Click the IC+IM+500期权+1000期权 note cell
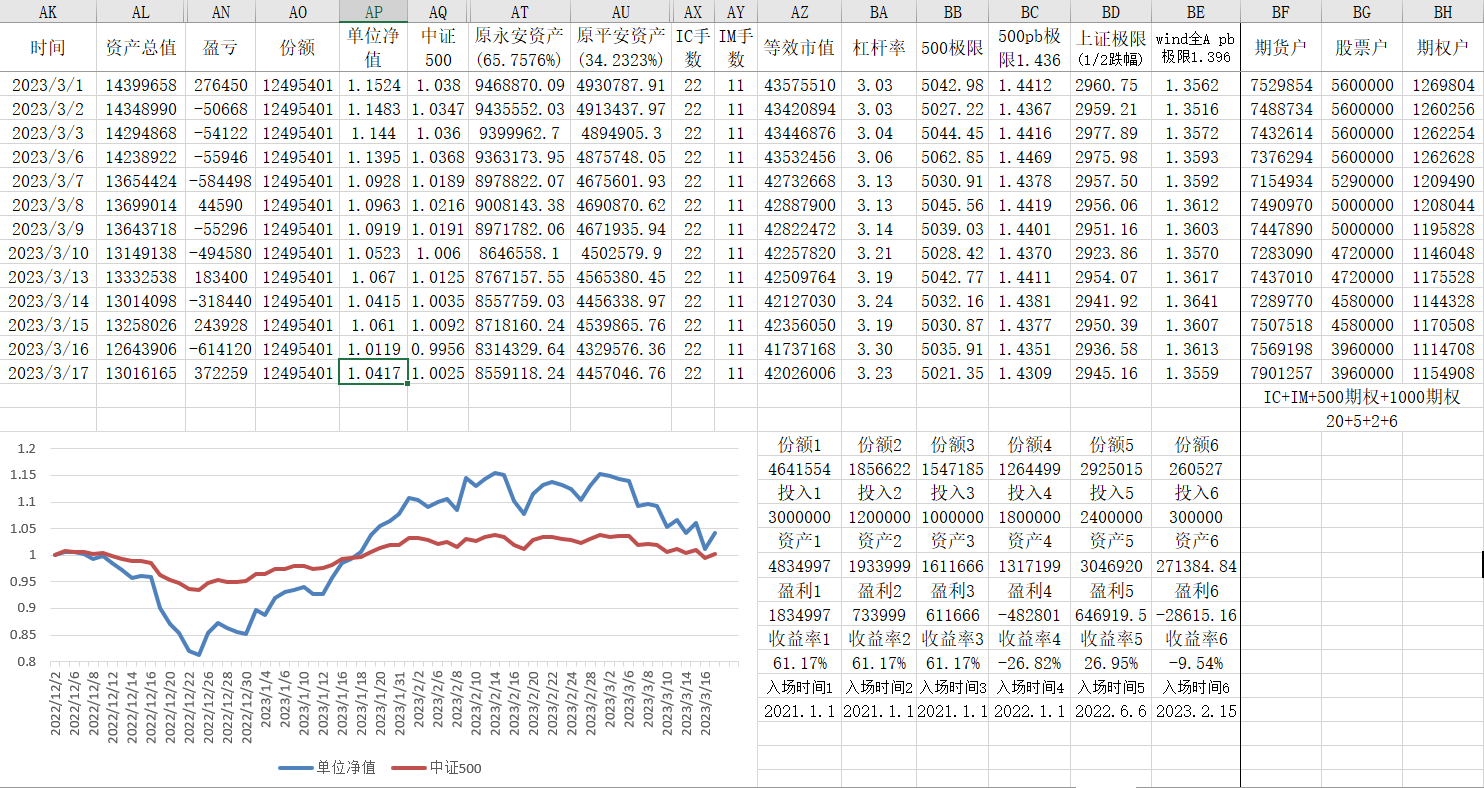The image size is (1484, 788). [1361, 397]
